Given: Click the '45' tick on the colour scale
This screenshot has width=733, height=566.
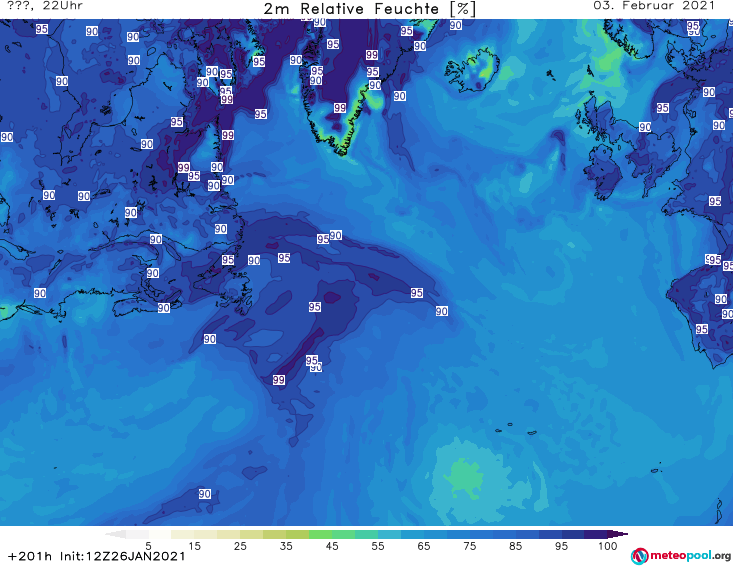Looking at the screenshot, I should (332, 546).
